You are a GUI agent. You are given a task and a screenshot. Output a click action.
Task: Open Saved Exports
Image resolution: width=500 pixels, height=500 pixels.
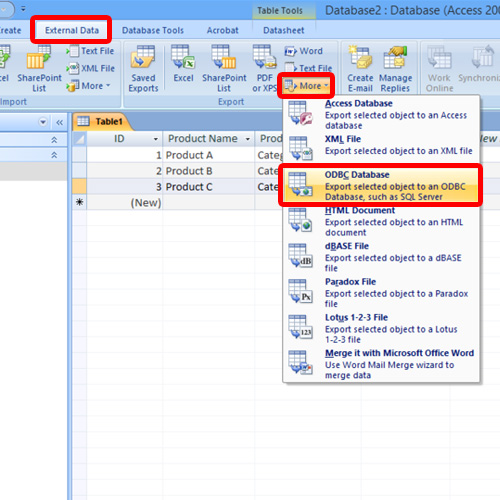143,69
